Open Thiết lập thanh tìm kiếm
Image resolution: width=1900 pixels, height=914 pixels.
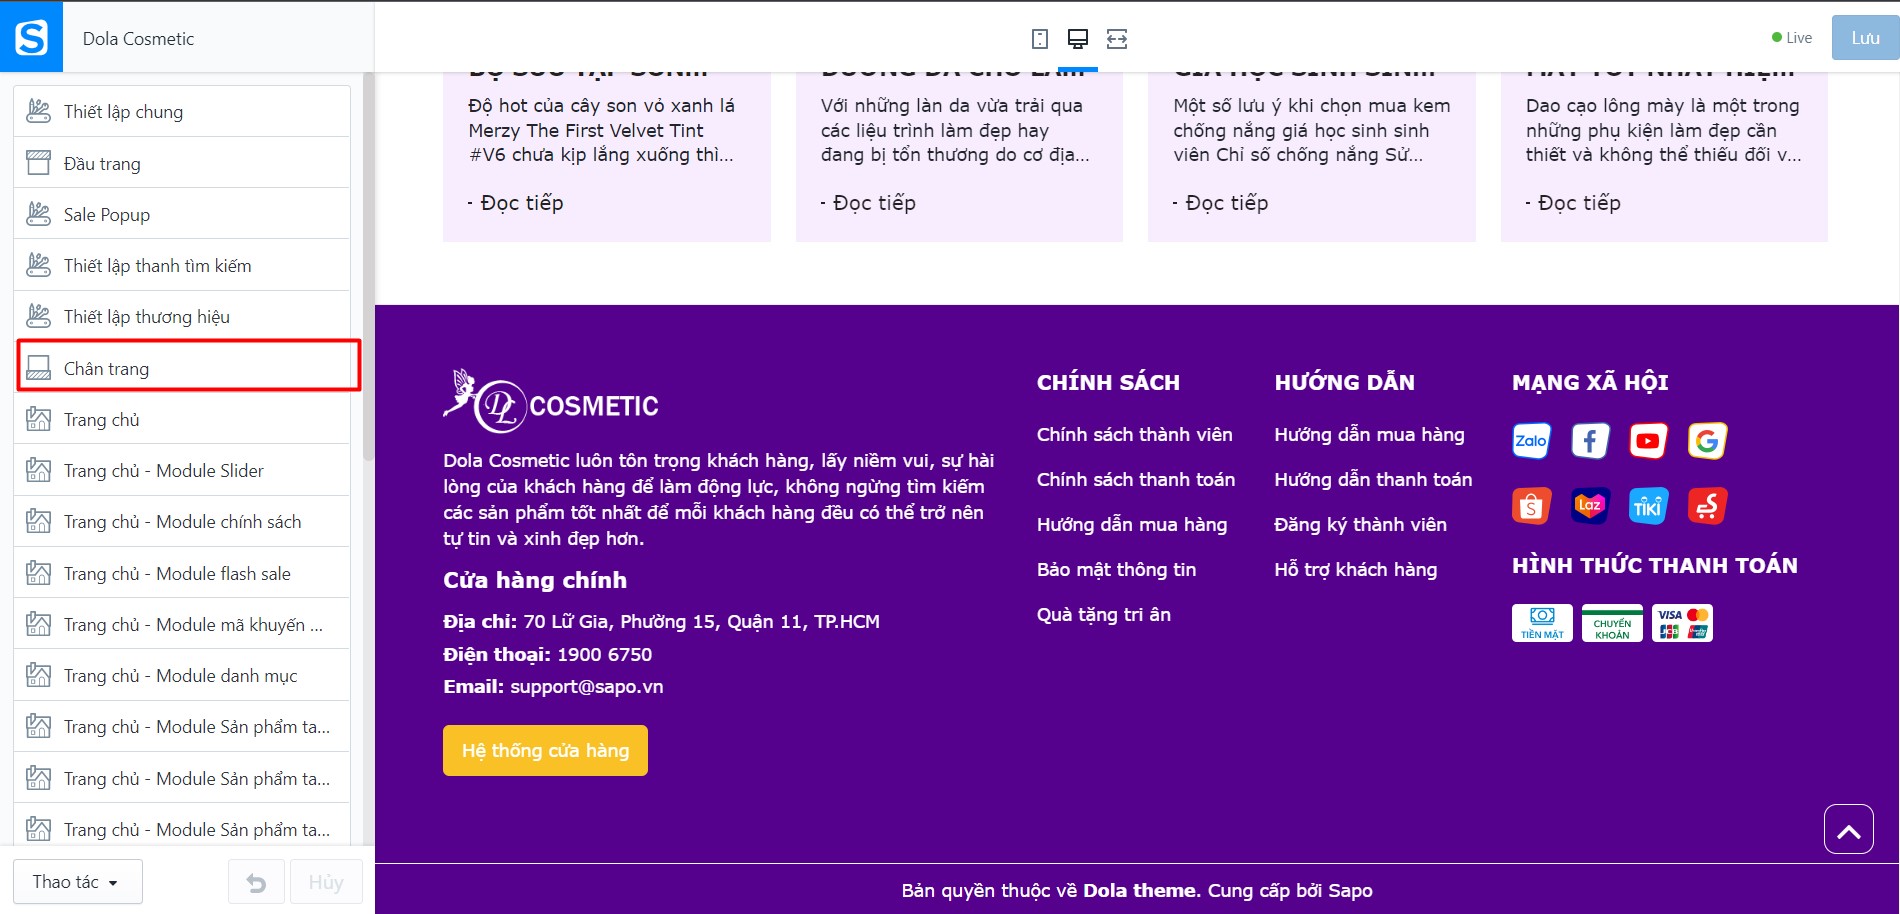[182, 265]
